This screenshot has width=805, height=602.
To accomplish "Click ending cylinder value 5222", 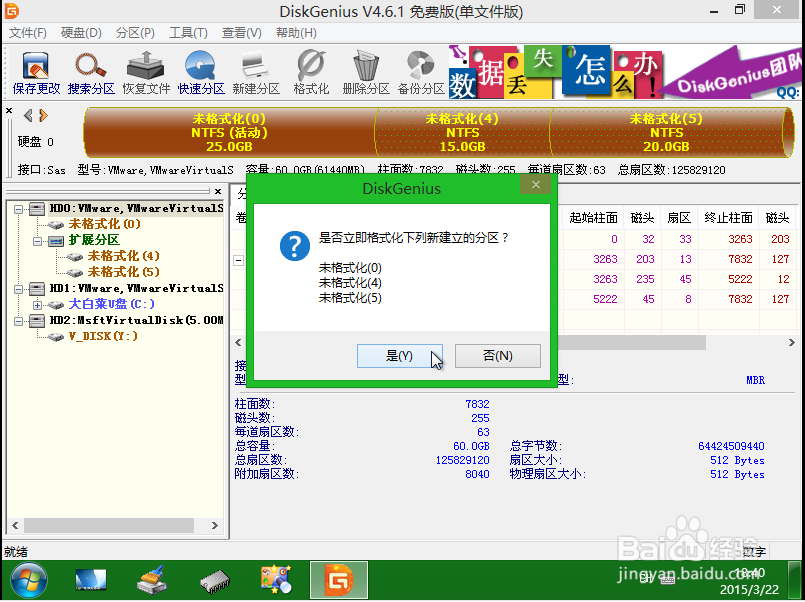I will pyautogui.click(x=740, y=279).
